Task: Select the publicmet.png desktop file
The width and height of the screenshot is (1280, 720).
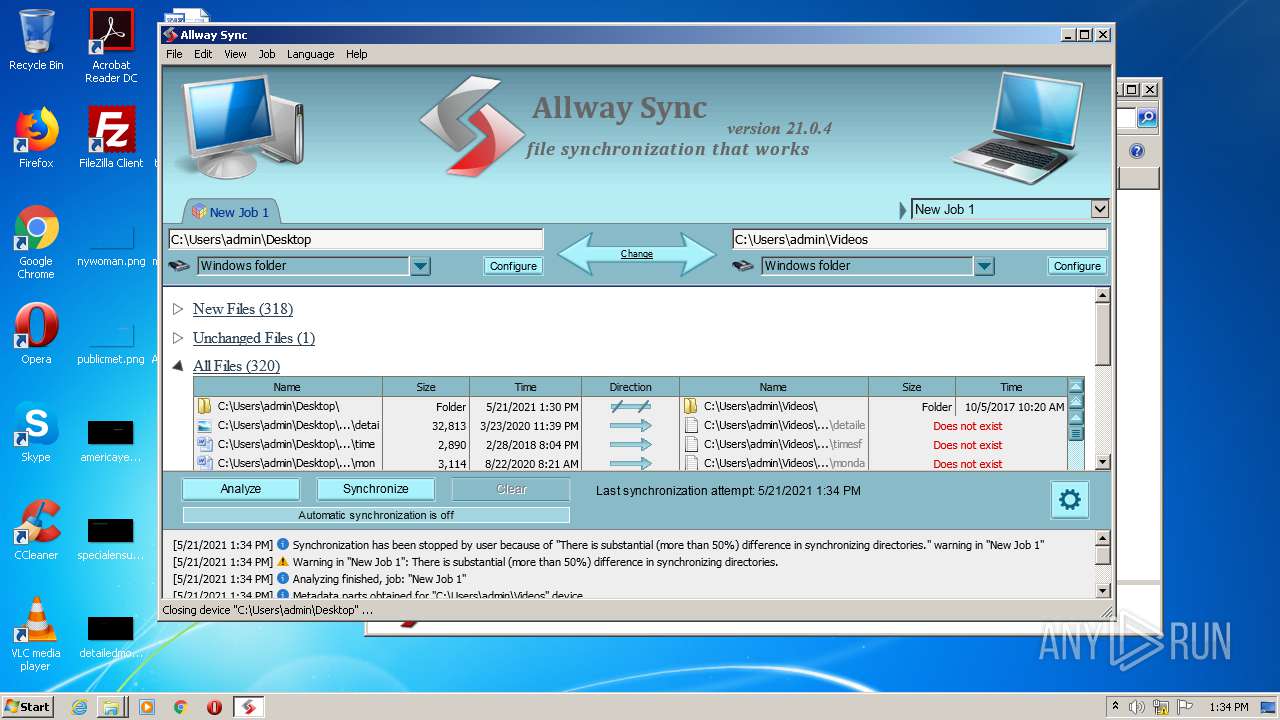Action: (111, 343)
